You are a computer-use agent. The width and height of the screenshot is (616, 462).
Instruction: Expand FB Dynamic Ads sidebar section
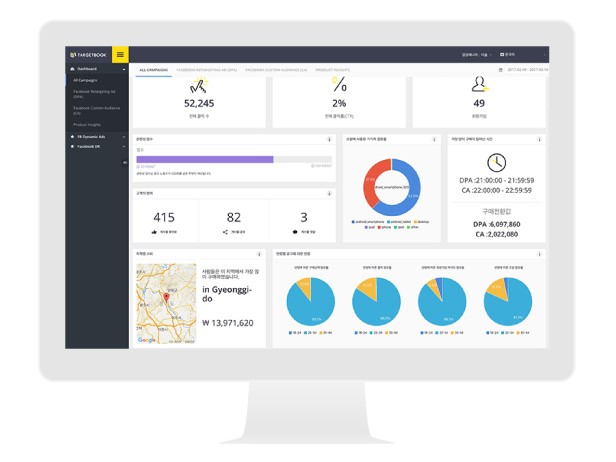124,136
